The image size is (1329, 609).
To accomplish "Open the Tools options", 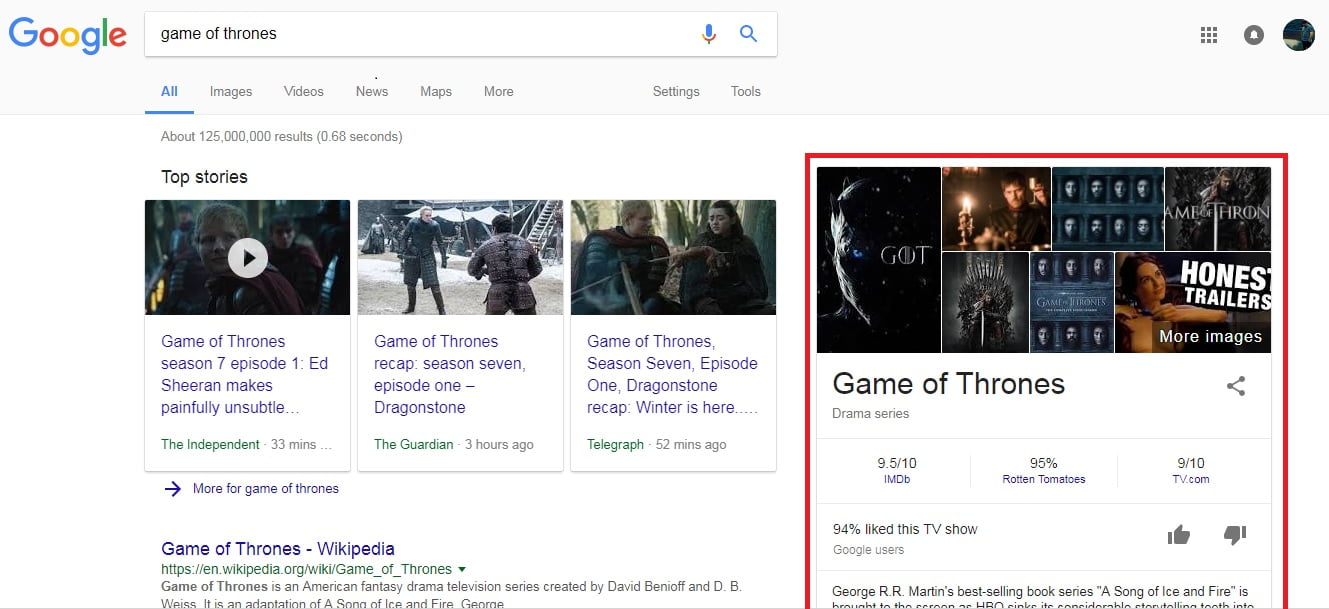I will 745,91.
